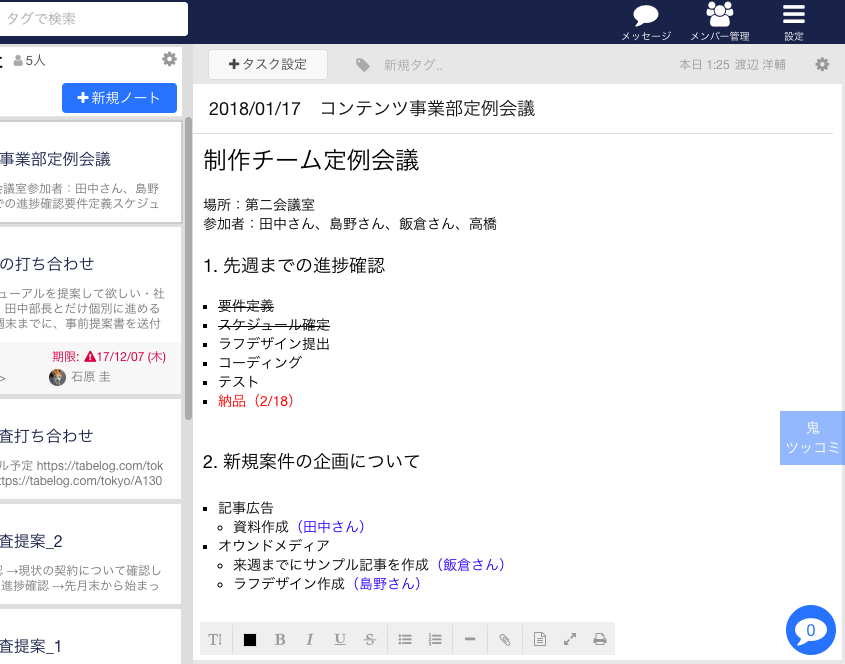Insert a bulleted list
Screen dimensions: 845x664
tap(405, 640)
